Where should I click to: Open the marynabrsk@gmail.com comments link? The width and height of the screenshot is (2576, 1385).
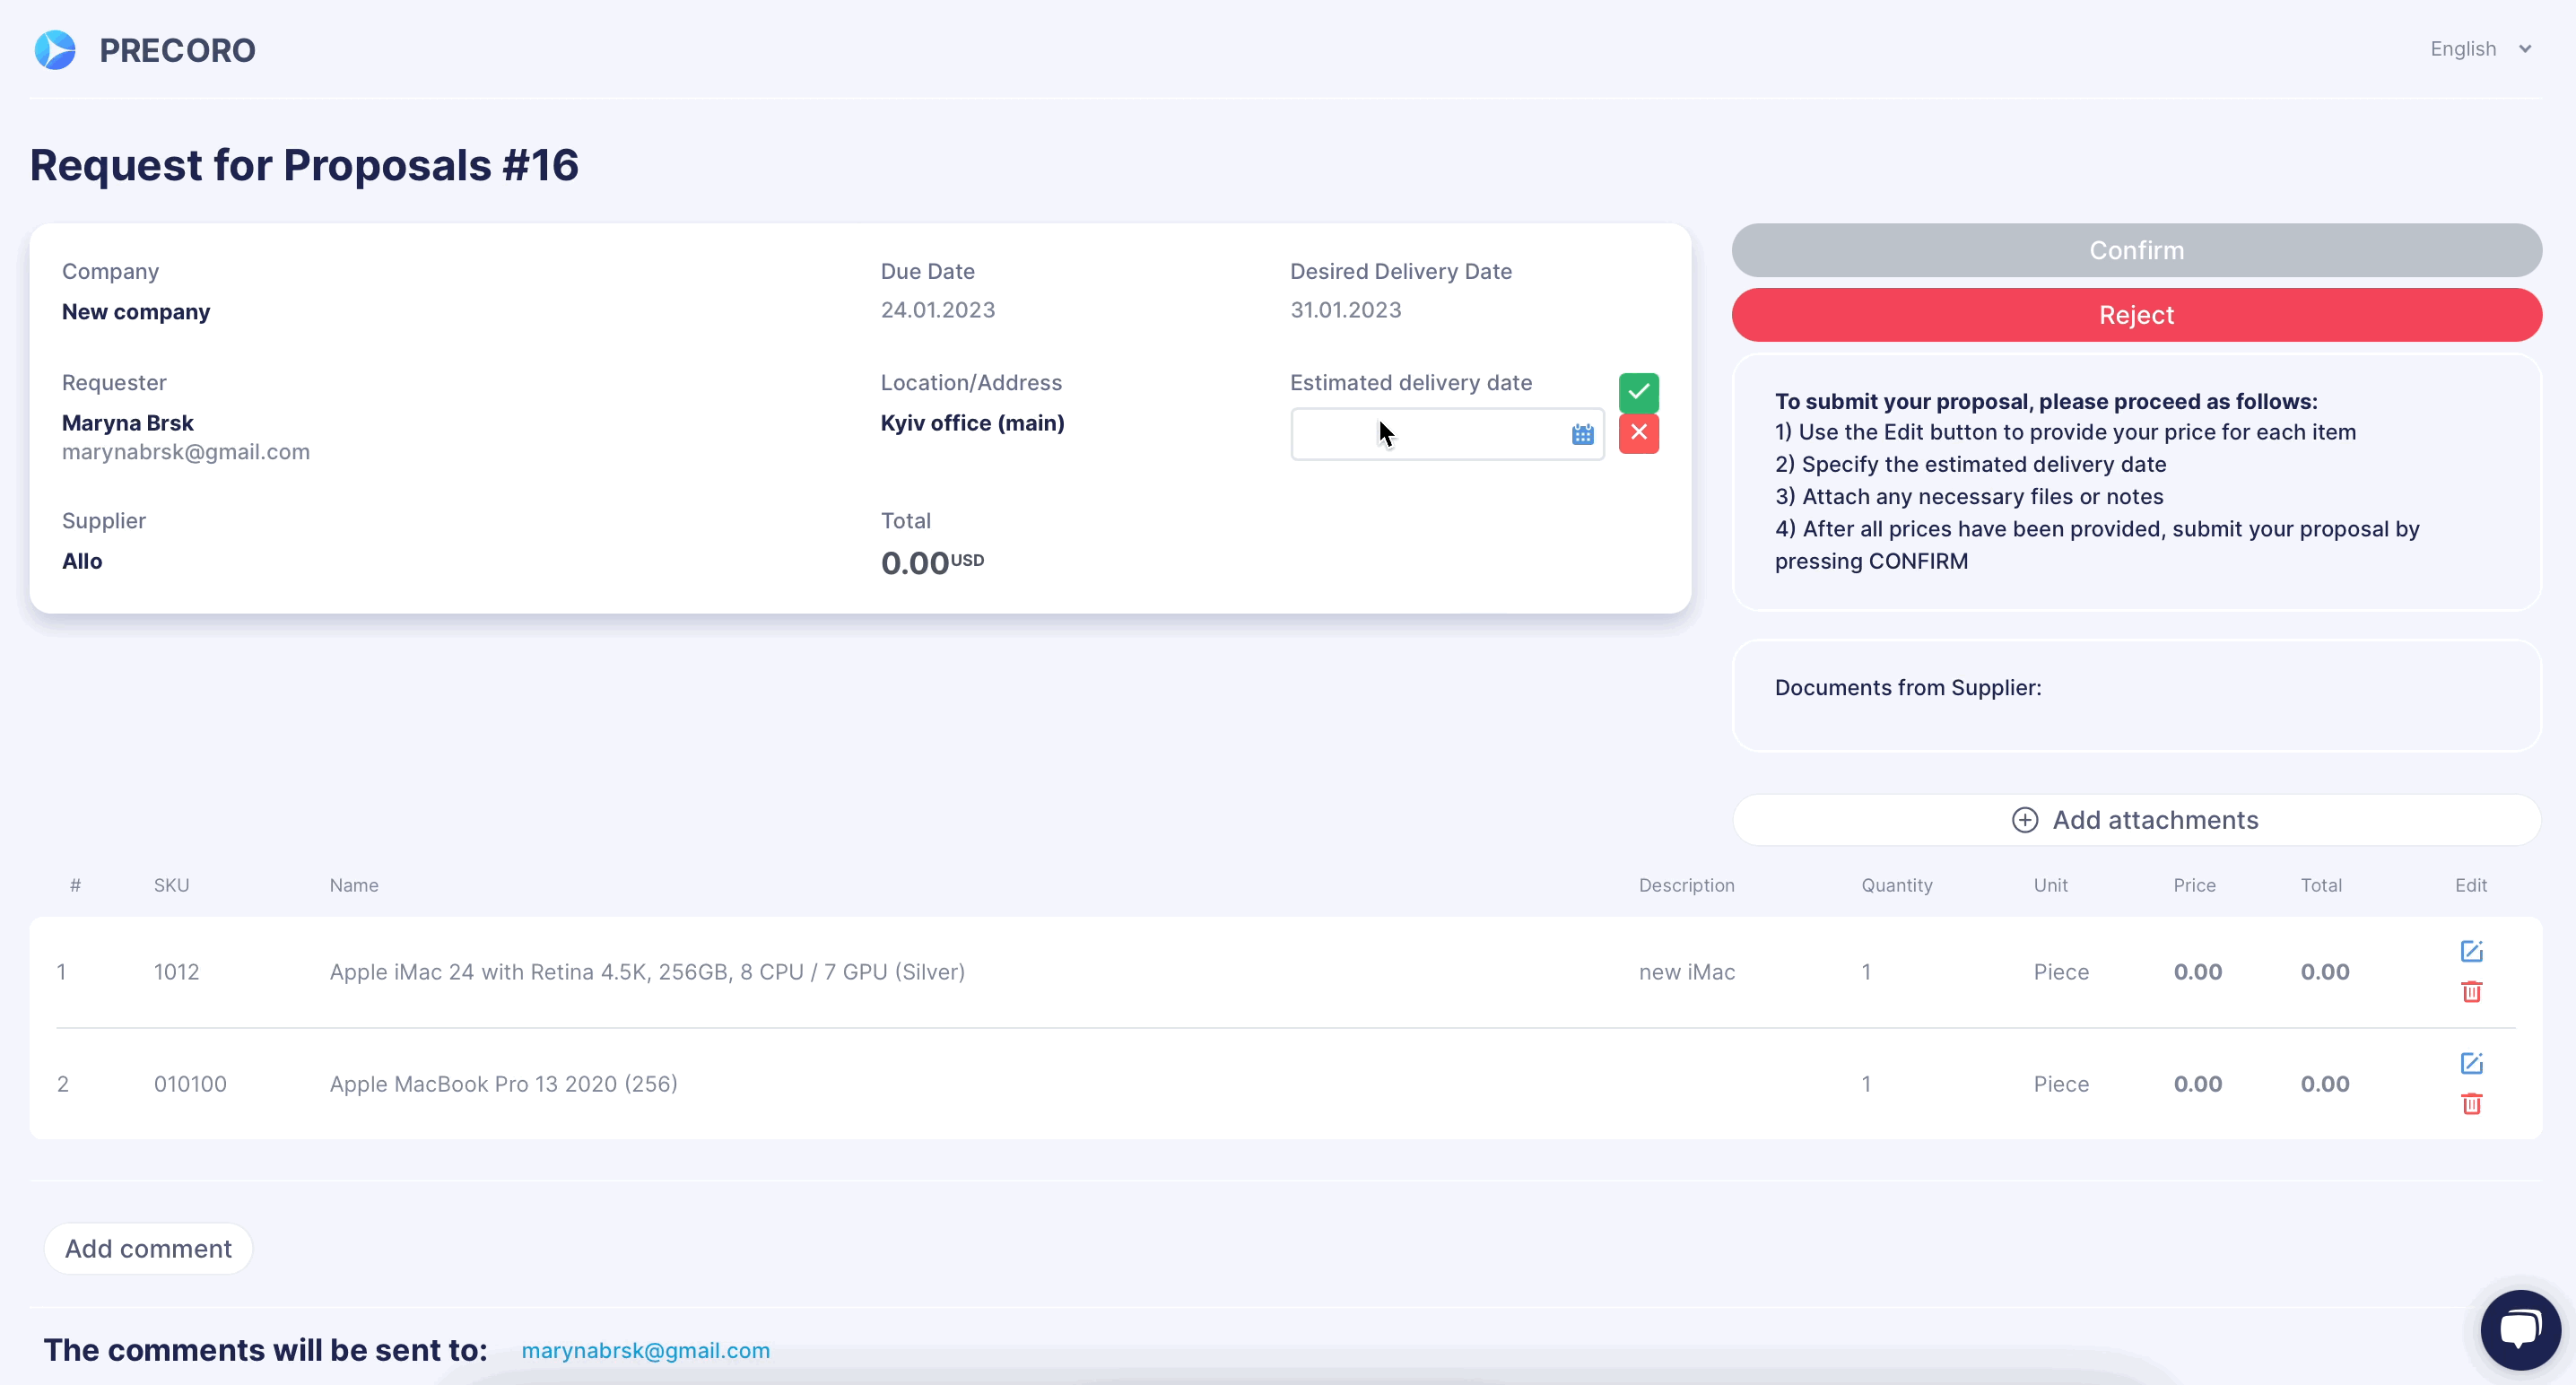(645, 1350)
